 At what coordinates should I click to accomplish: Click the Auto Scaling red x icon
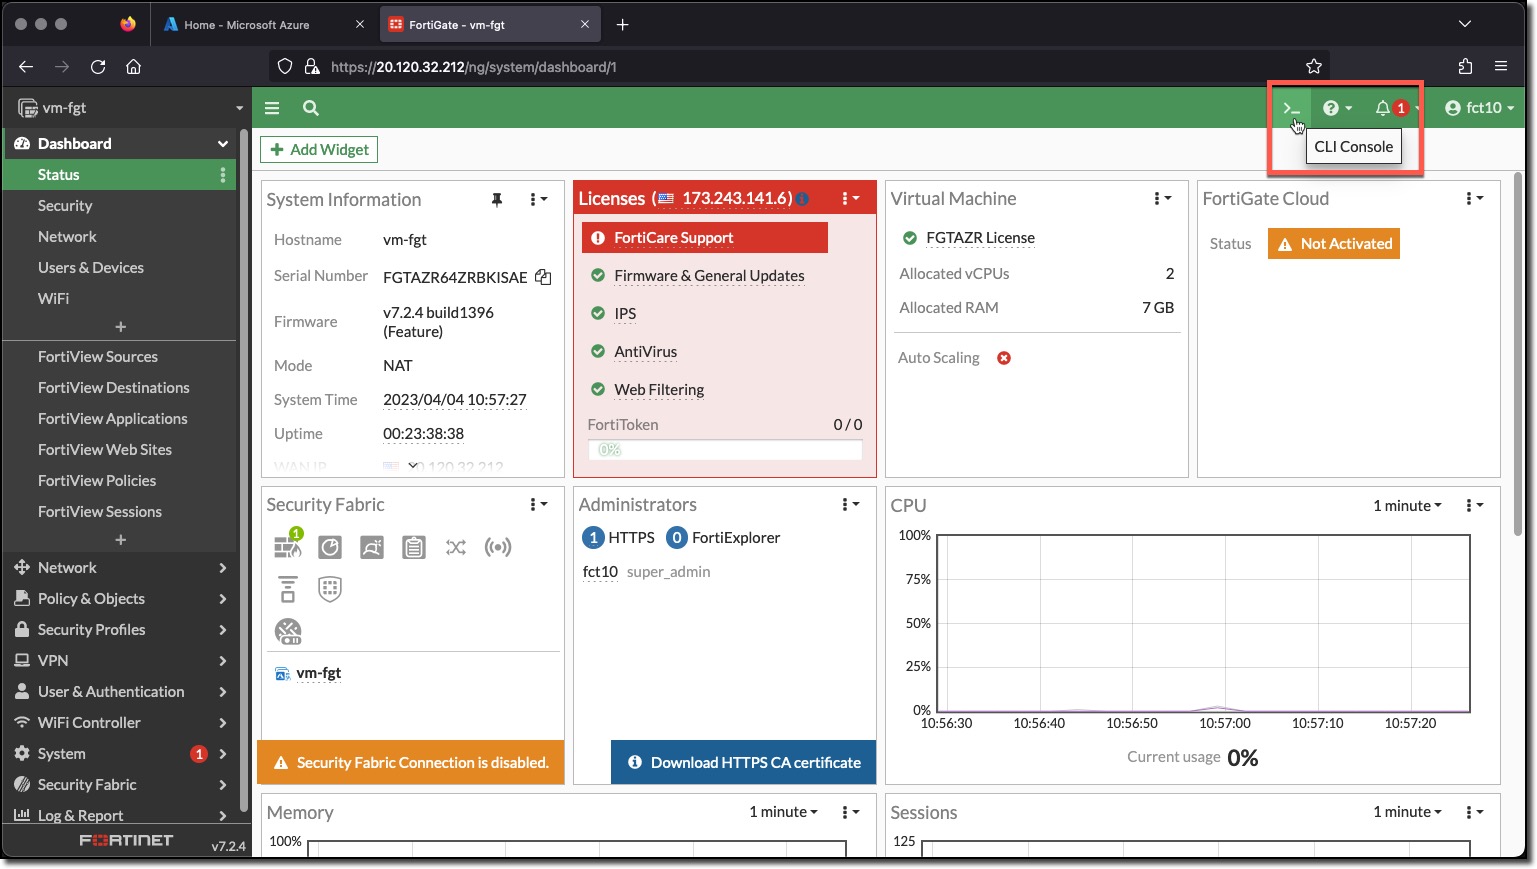click(1004, 358)
